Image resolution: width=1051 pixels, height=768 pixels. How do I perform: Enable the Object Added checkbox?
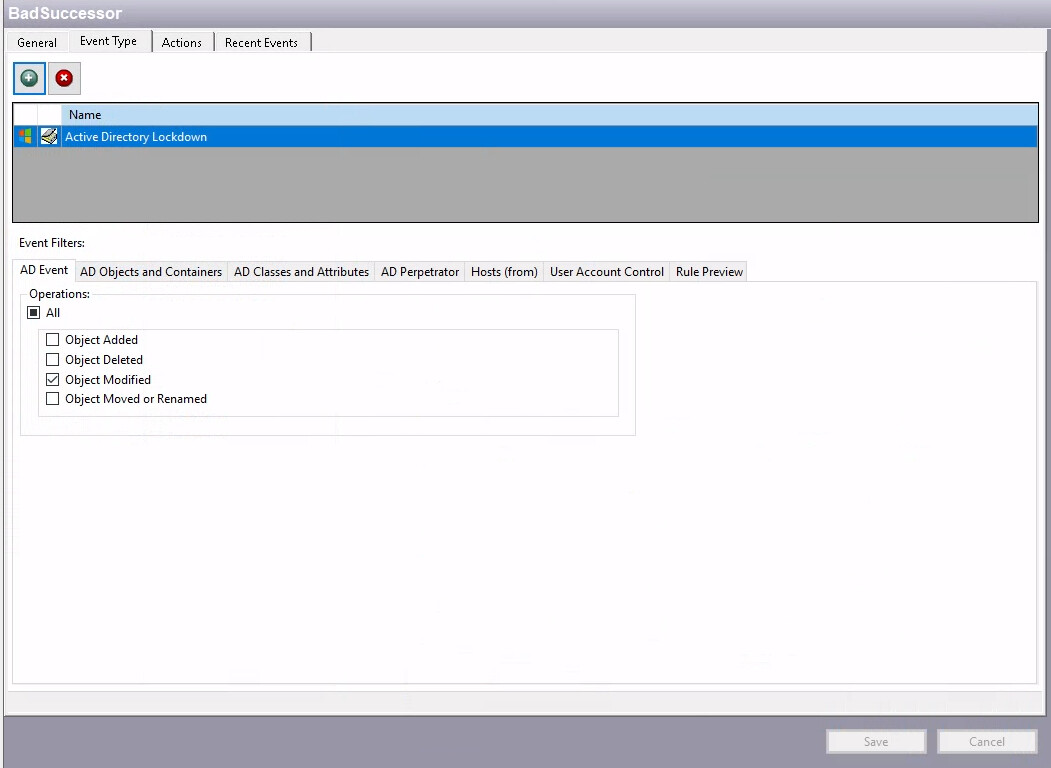pos(53,340)
